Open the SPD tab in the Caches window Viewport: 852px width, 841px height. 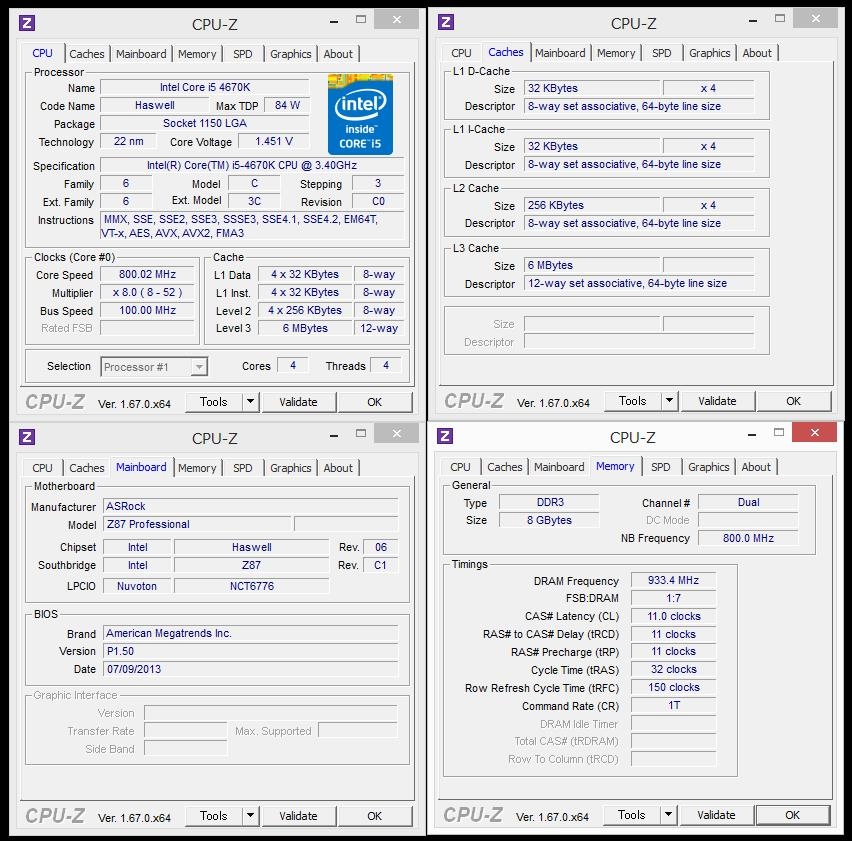pos(661,53)
